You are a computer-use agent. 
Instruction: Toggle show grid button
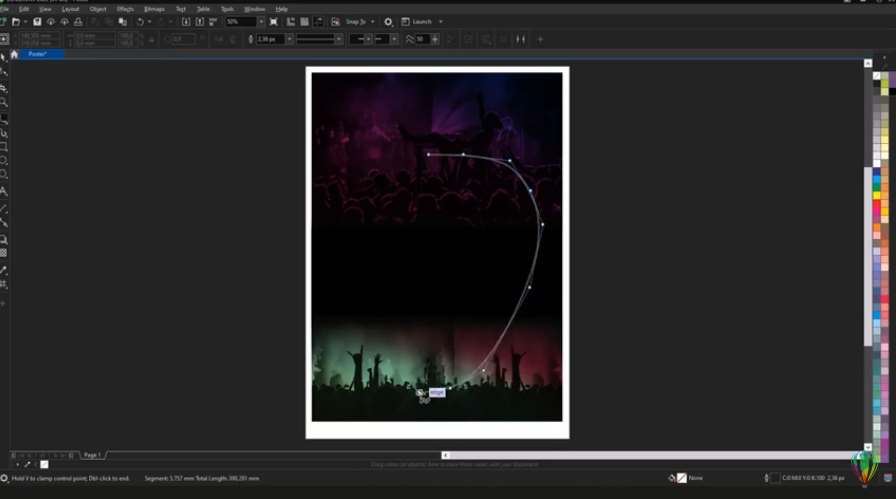click(304, 21)
